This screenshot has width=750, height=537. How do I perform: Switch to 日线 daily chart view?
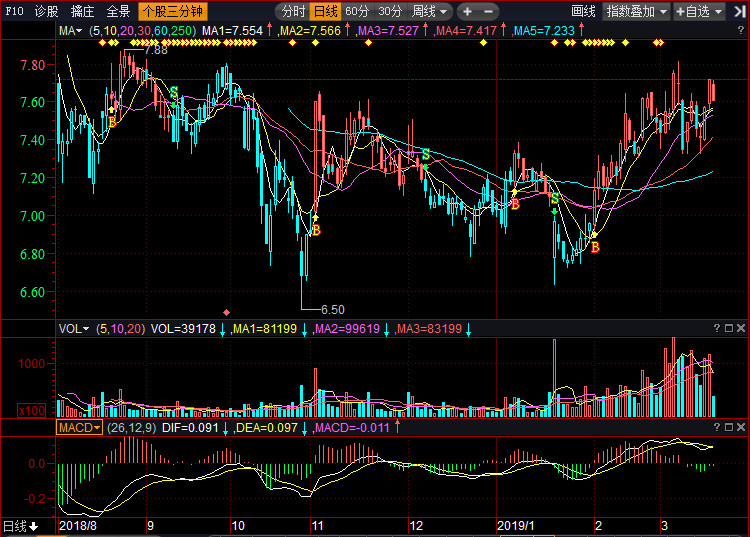tap(325, 11)
